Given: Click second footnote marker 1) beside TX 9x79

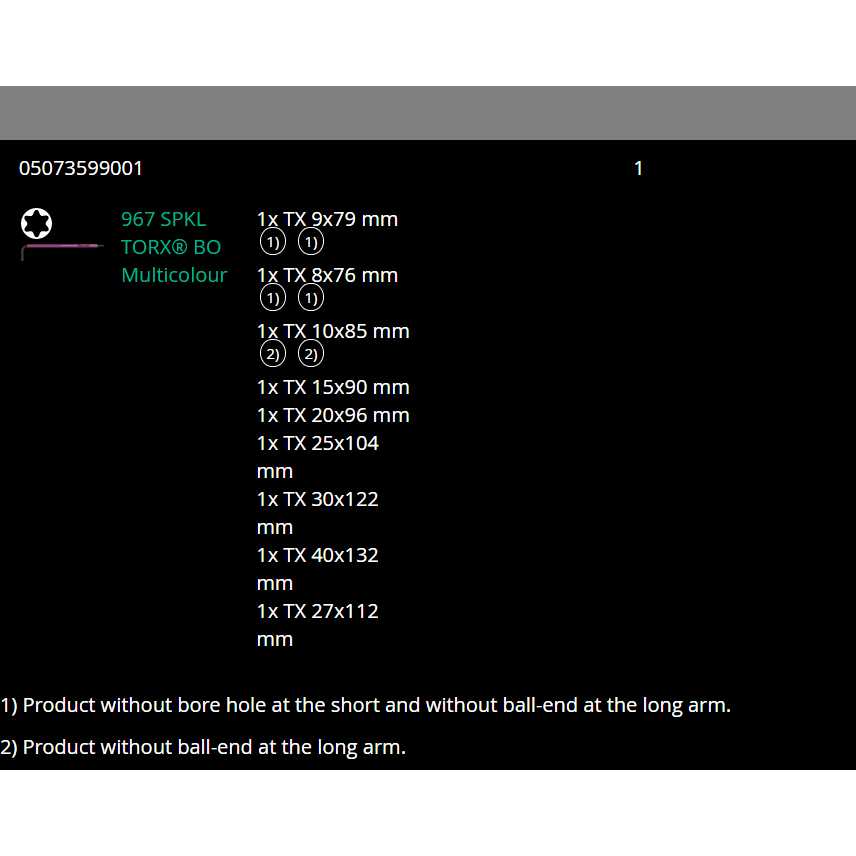Looking at the screenshot, I should (x=310, y=241).
